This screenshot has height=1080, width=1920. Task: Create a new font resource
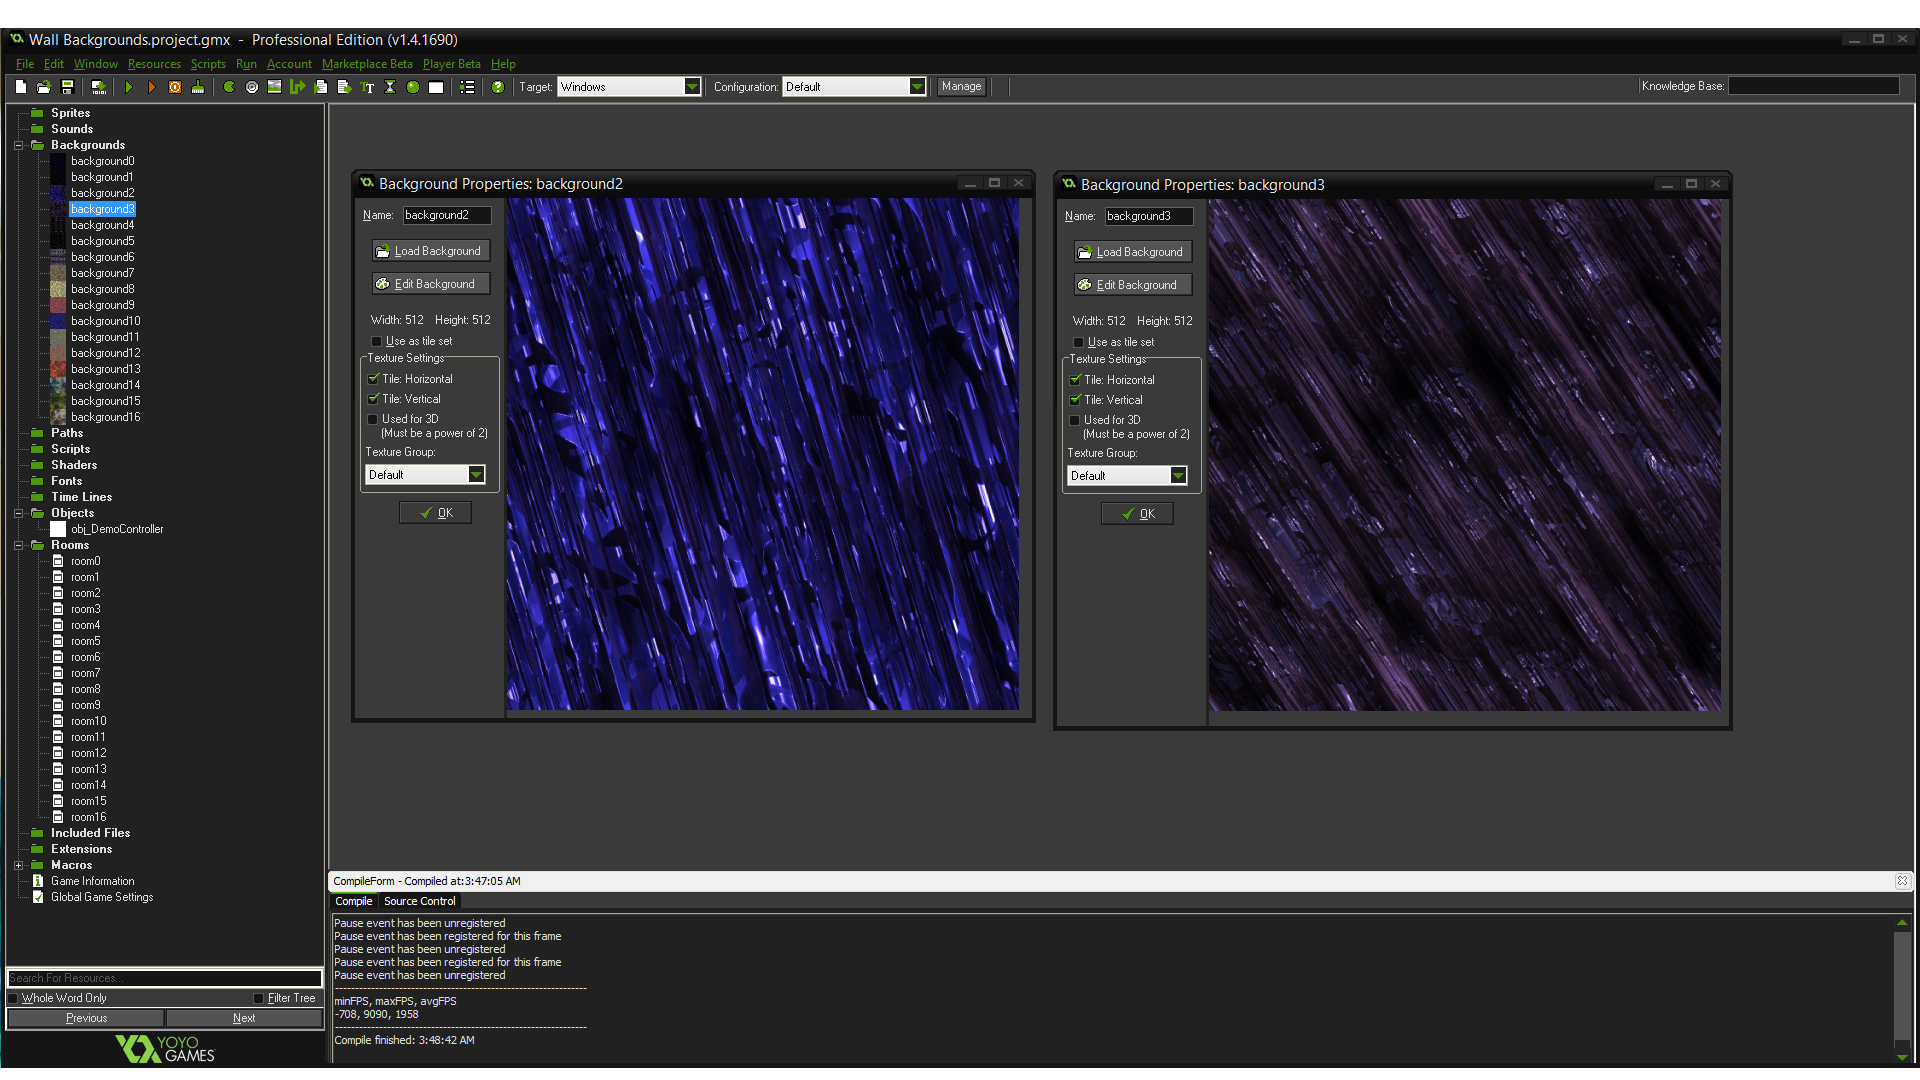pyautogui.click(x=367, y=87)
